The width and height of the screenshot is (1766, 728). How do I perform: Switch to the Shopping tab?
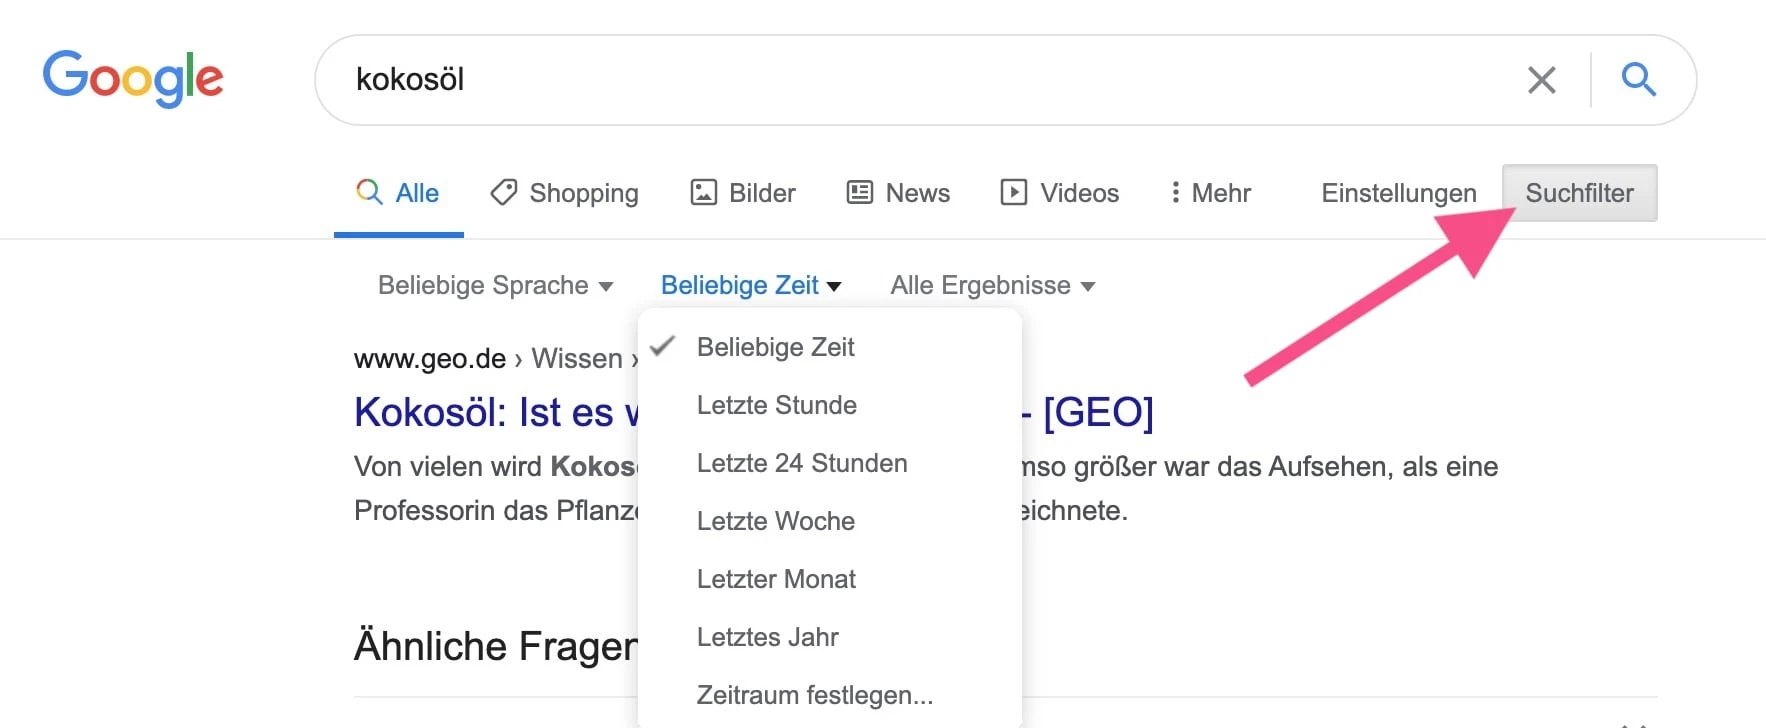pos(564,193)
